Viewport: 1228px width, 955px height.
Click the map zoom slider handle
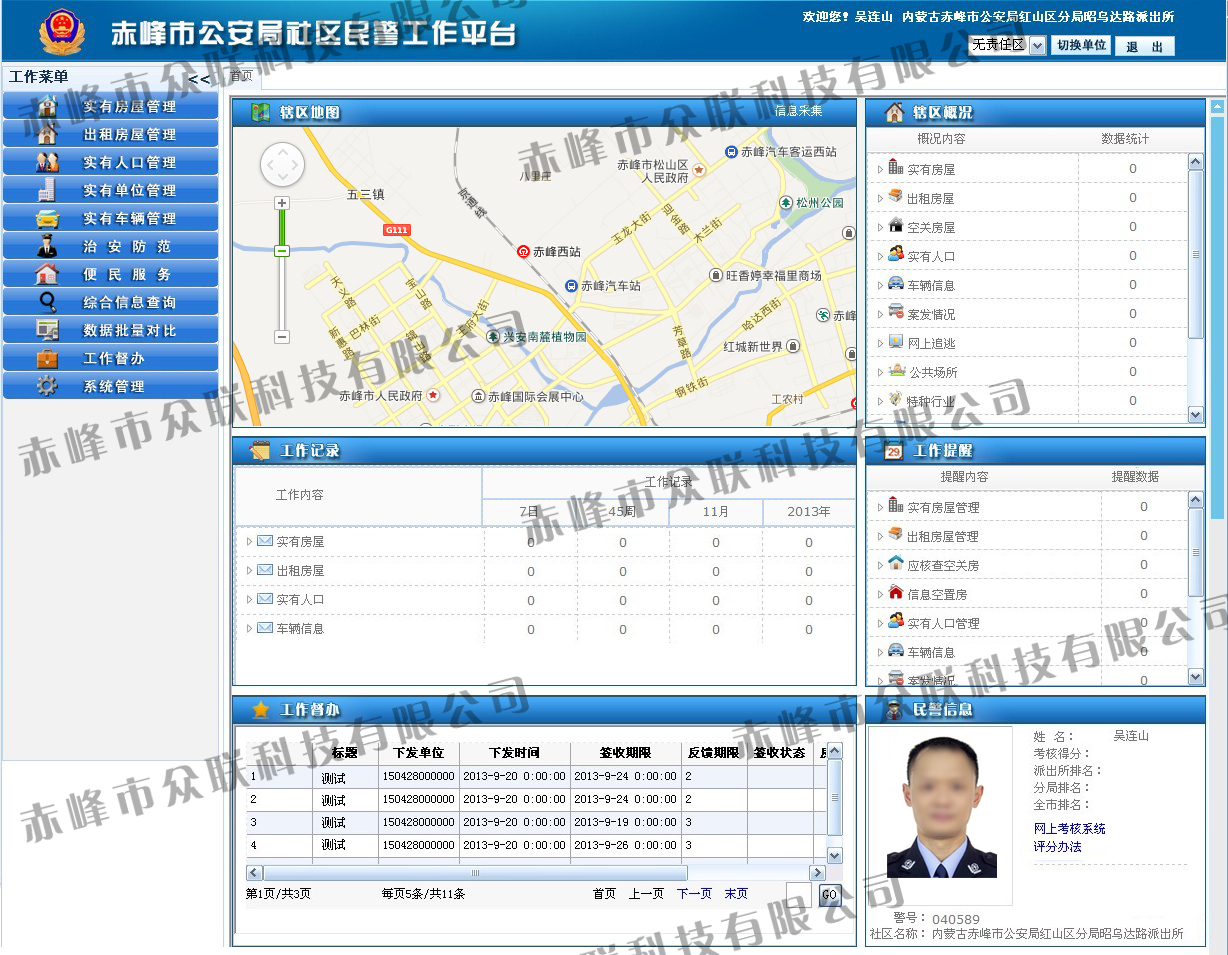(x=282, y=250)
